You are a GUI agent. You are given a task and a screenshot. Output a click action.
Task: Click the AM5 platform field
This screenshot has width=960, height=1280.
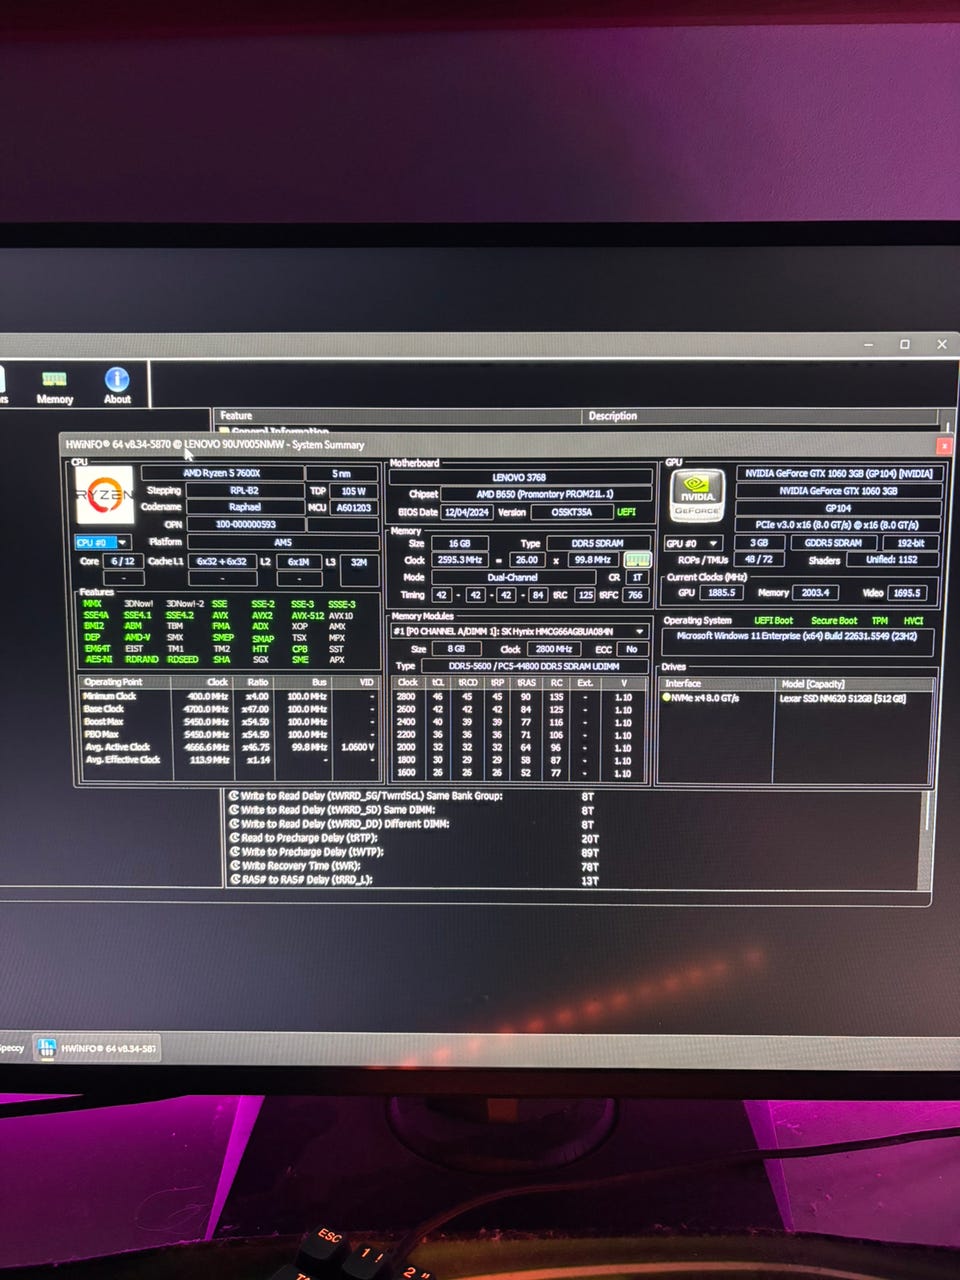[x=282, y=542]
